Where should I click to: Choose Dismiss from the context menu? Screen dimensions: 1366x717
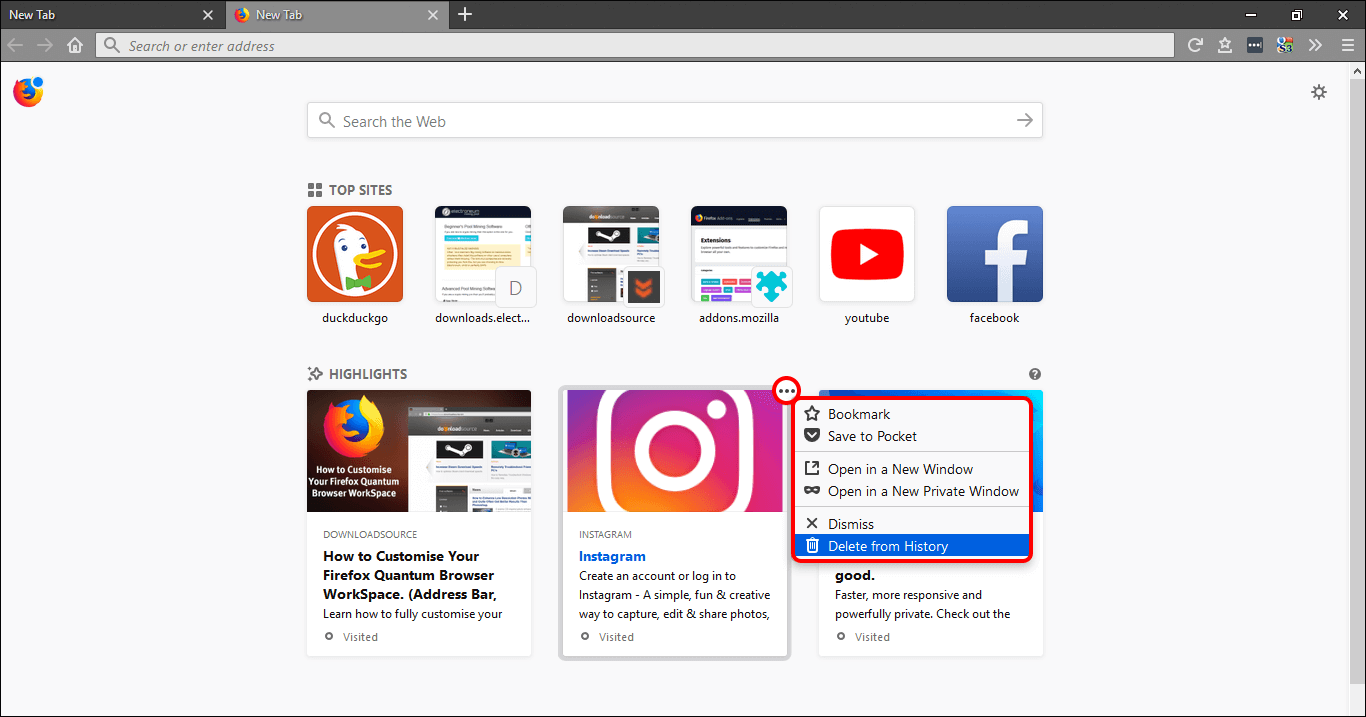coord(913,524)
